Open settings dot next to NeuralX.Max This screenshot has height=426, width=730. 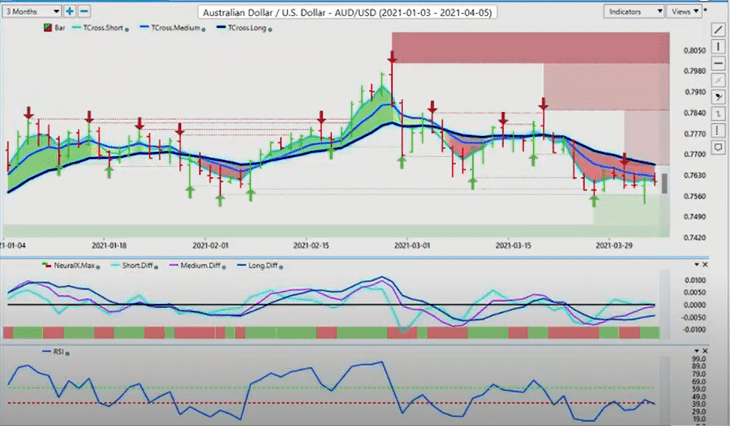[x=98, y=267]
